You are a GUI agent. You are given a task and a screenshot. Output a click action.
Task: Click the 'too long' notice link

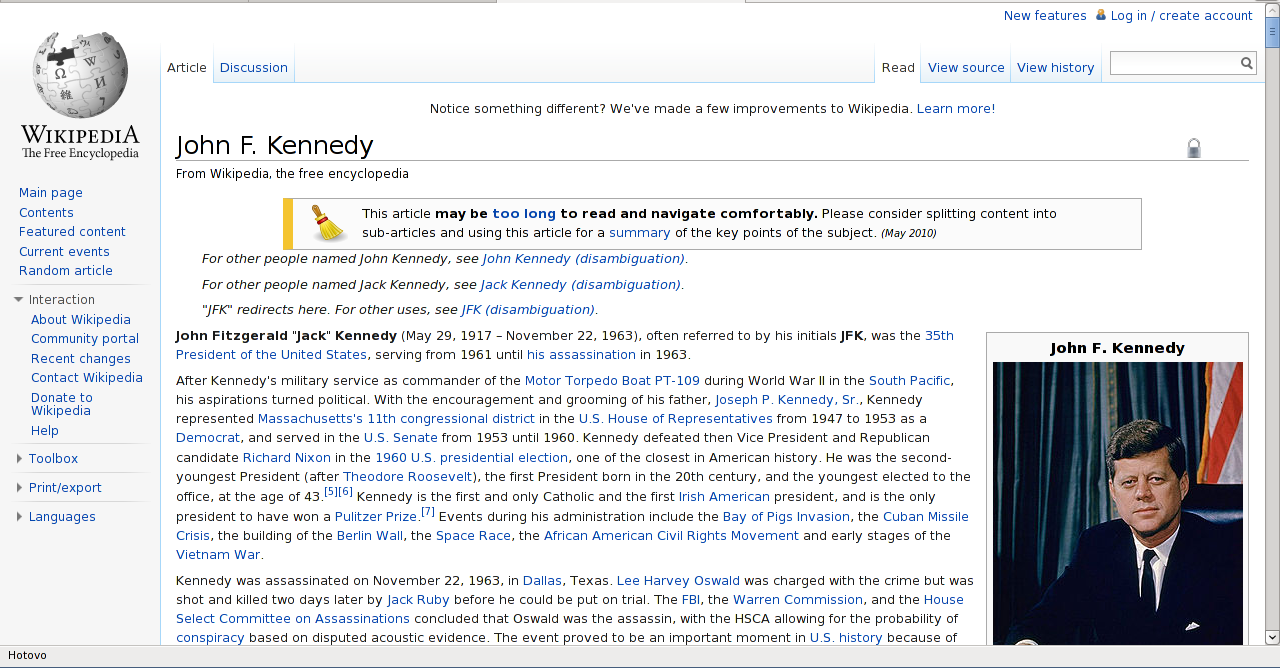coord(524,214)
